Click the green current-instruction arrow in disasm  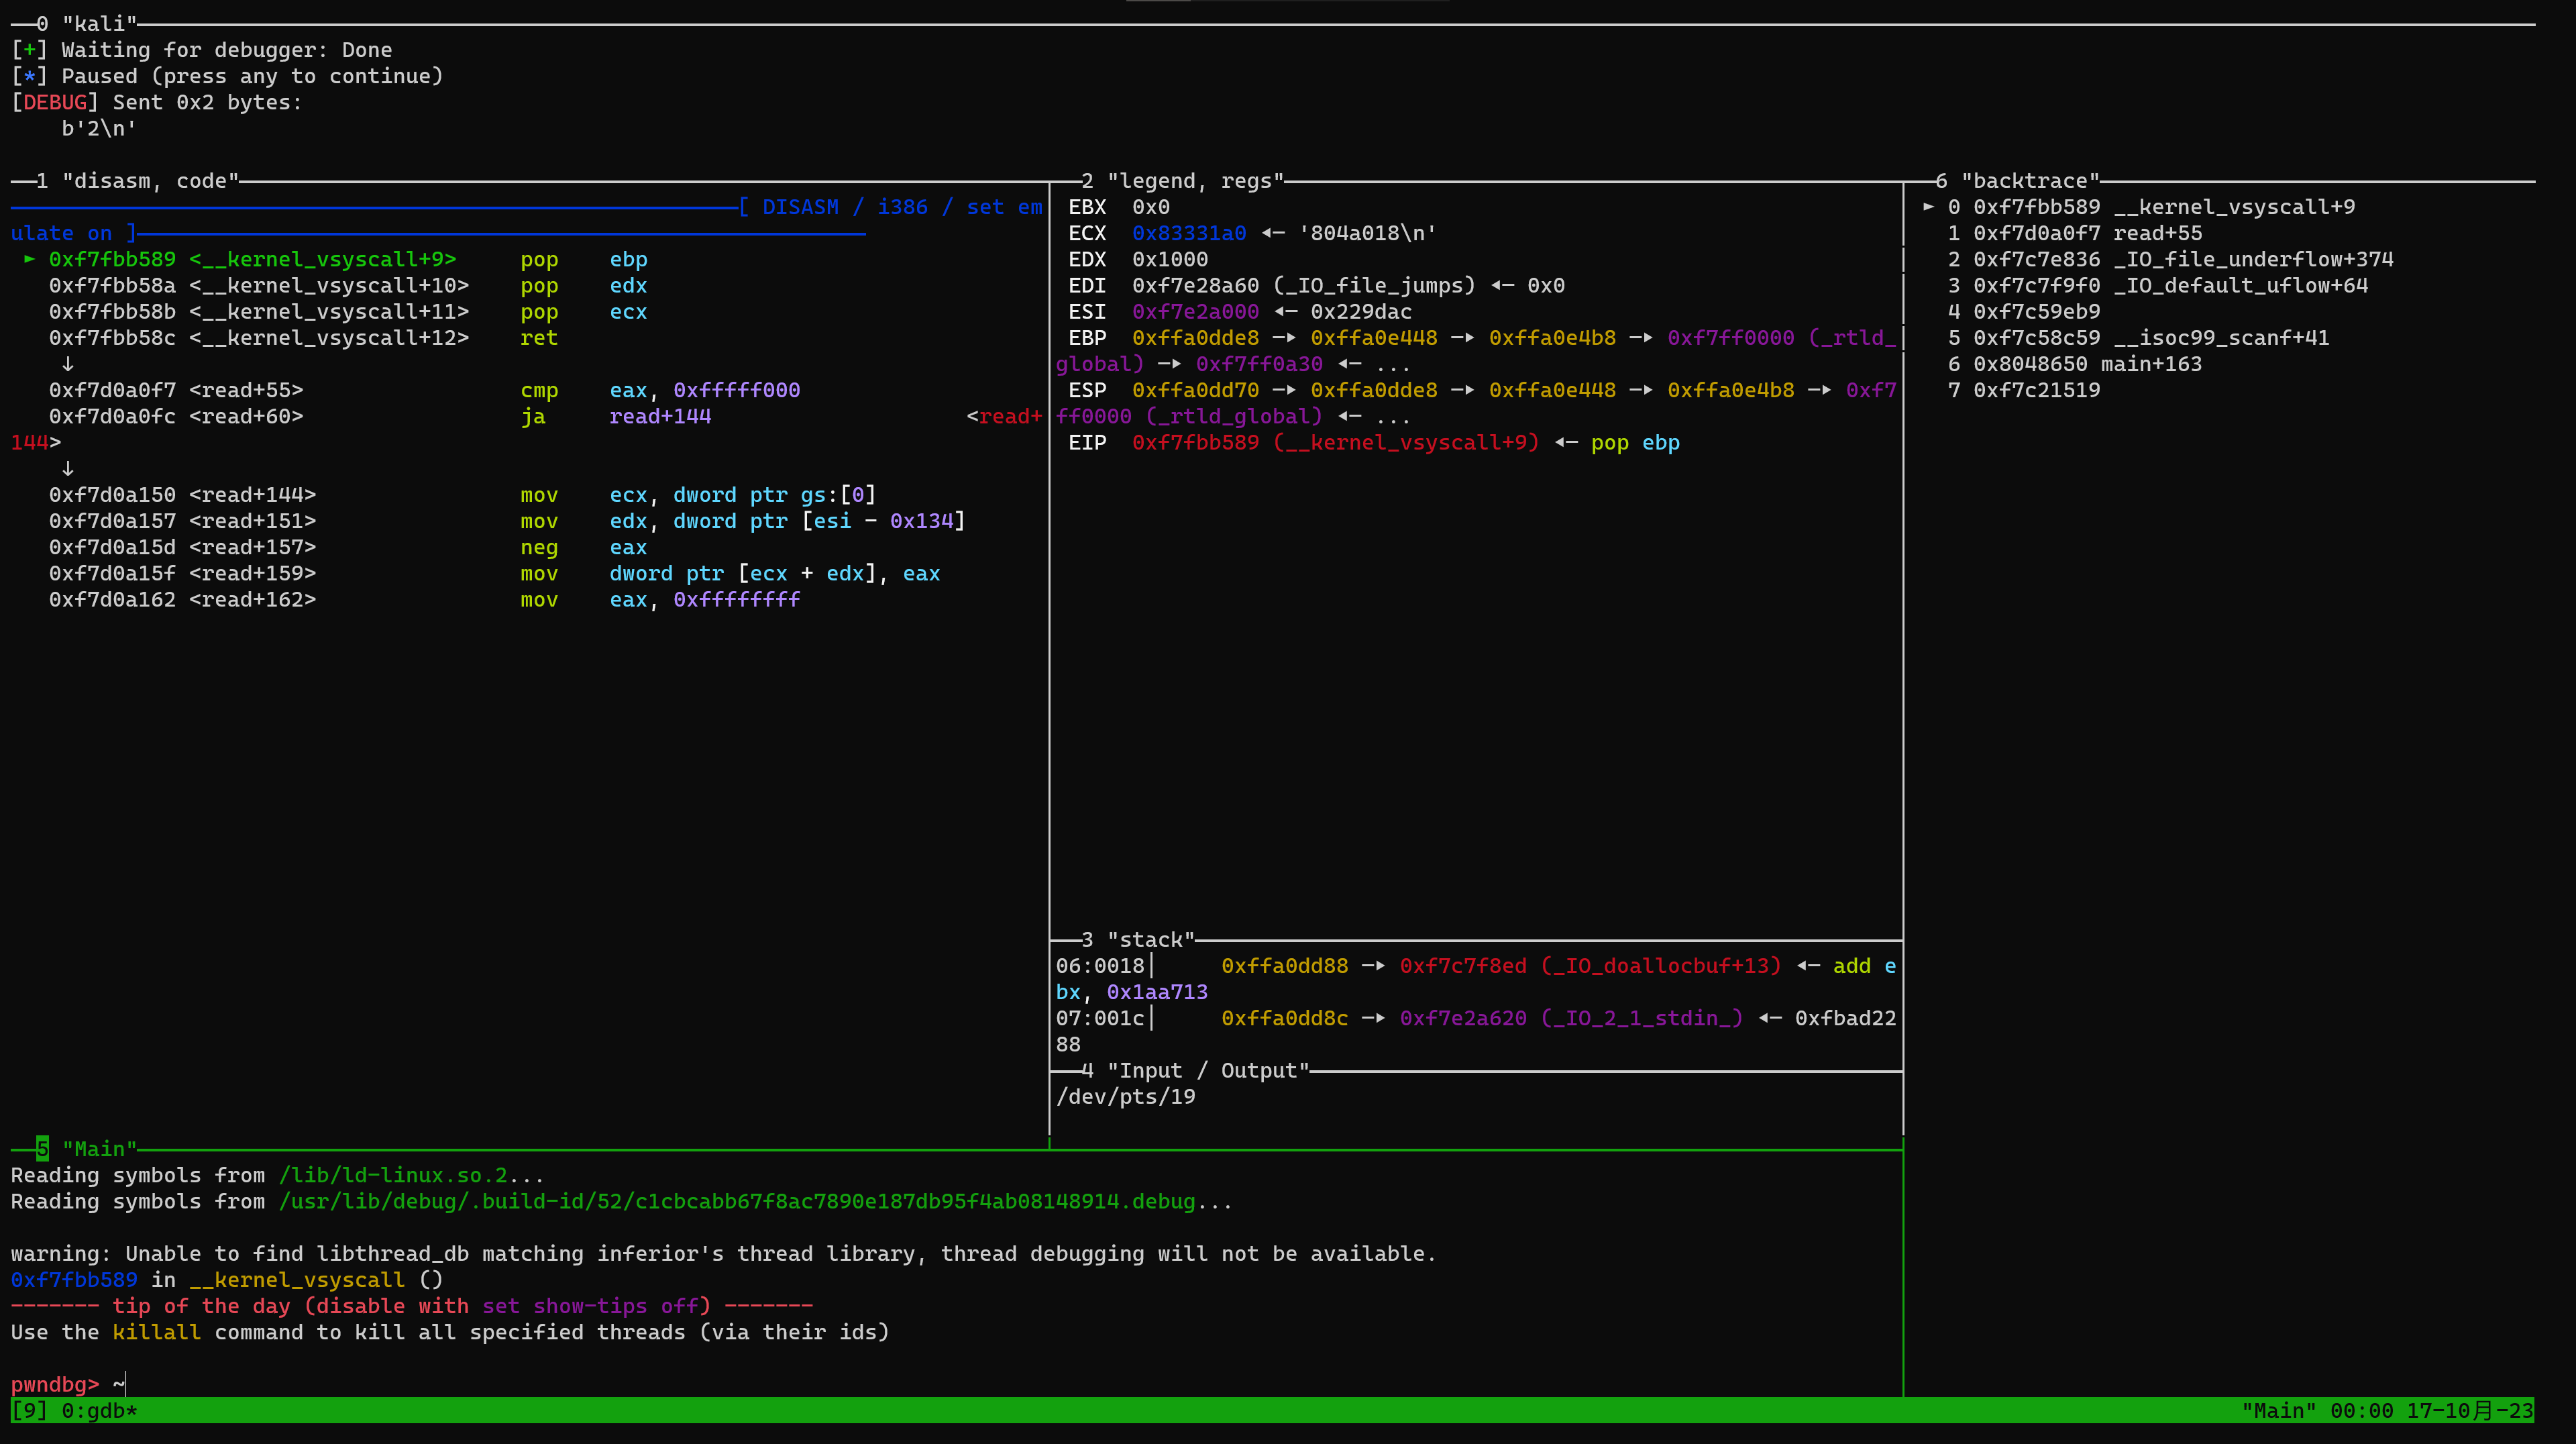coord(30,259)
